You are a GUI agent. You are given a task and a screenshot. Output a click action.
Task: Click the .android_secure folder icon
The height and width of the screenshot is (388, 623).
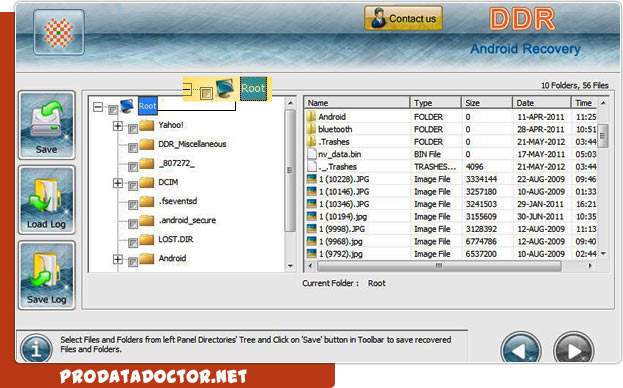click(147, 220)
